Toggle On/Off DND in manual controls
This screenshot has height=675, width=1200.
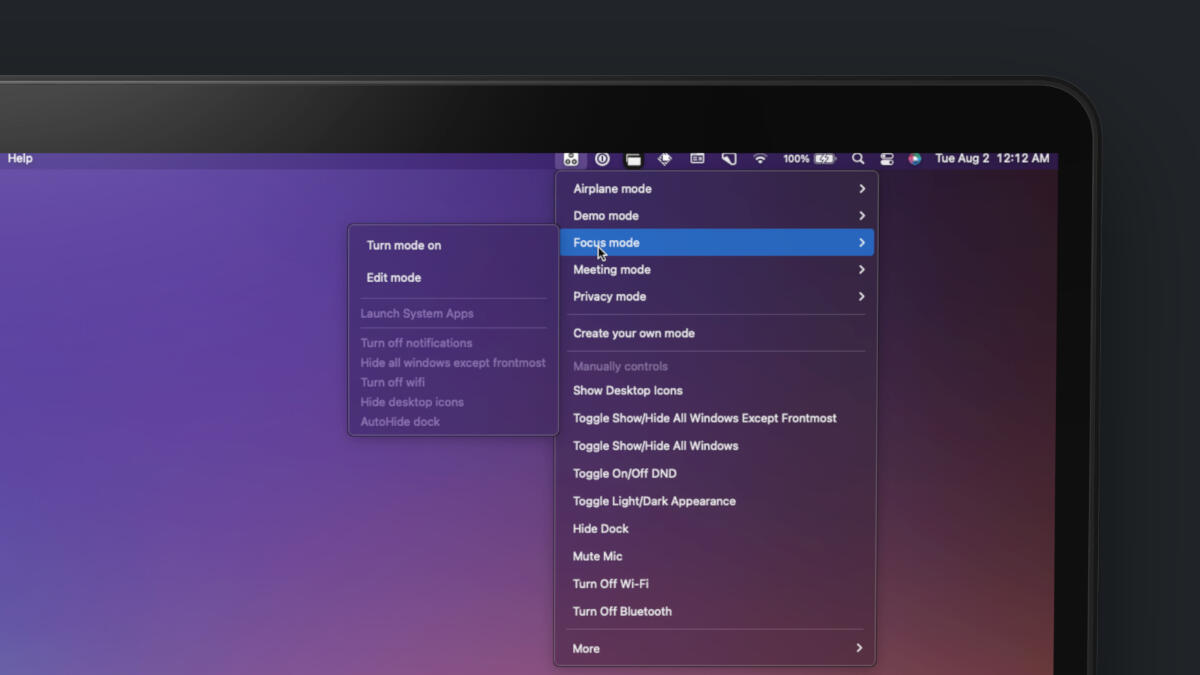click(x=624, y=474)
